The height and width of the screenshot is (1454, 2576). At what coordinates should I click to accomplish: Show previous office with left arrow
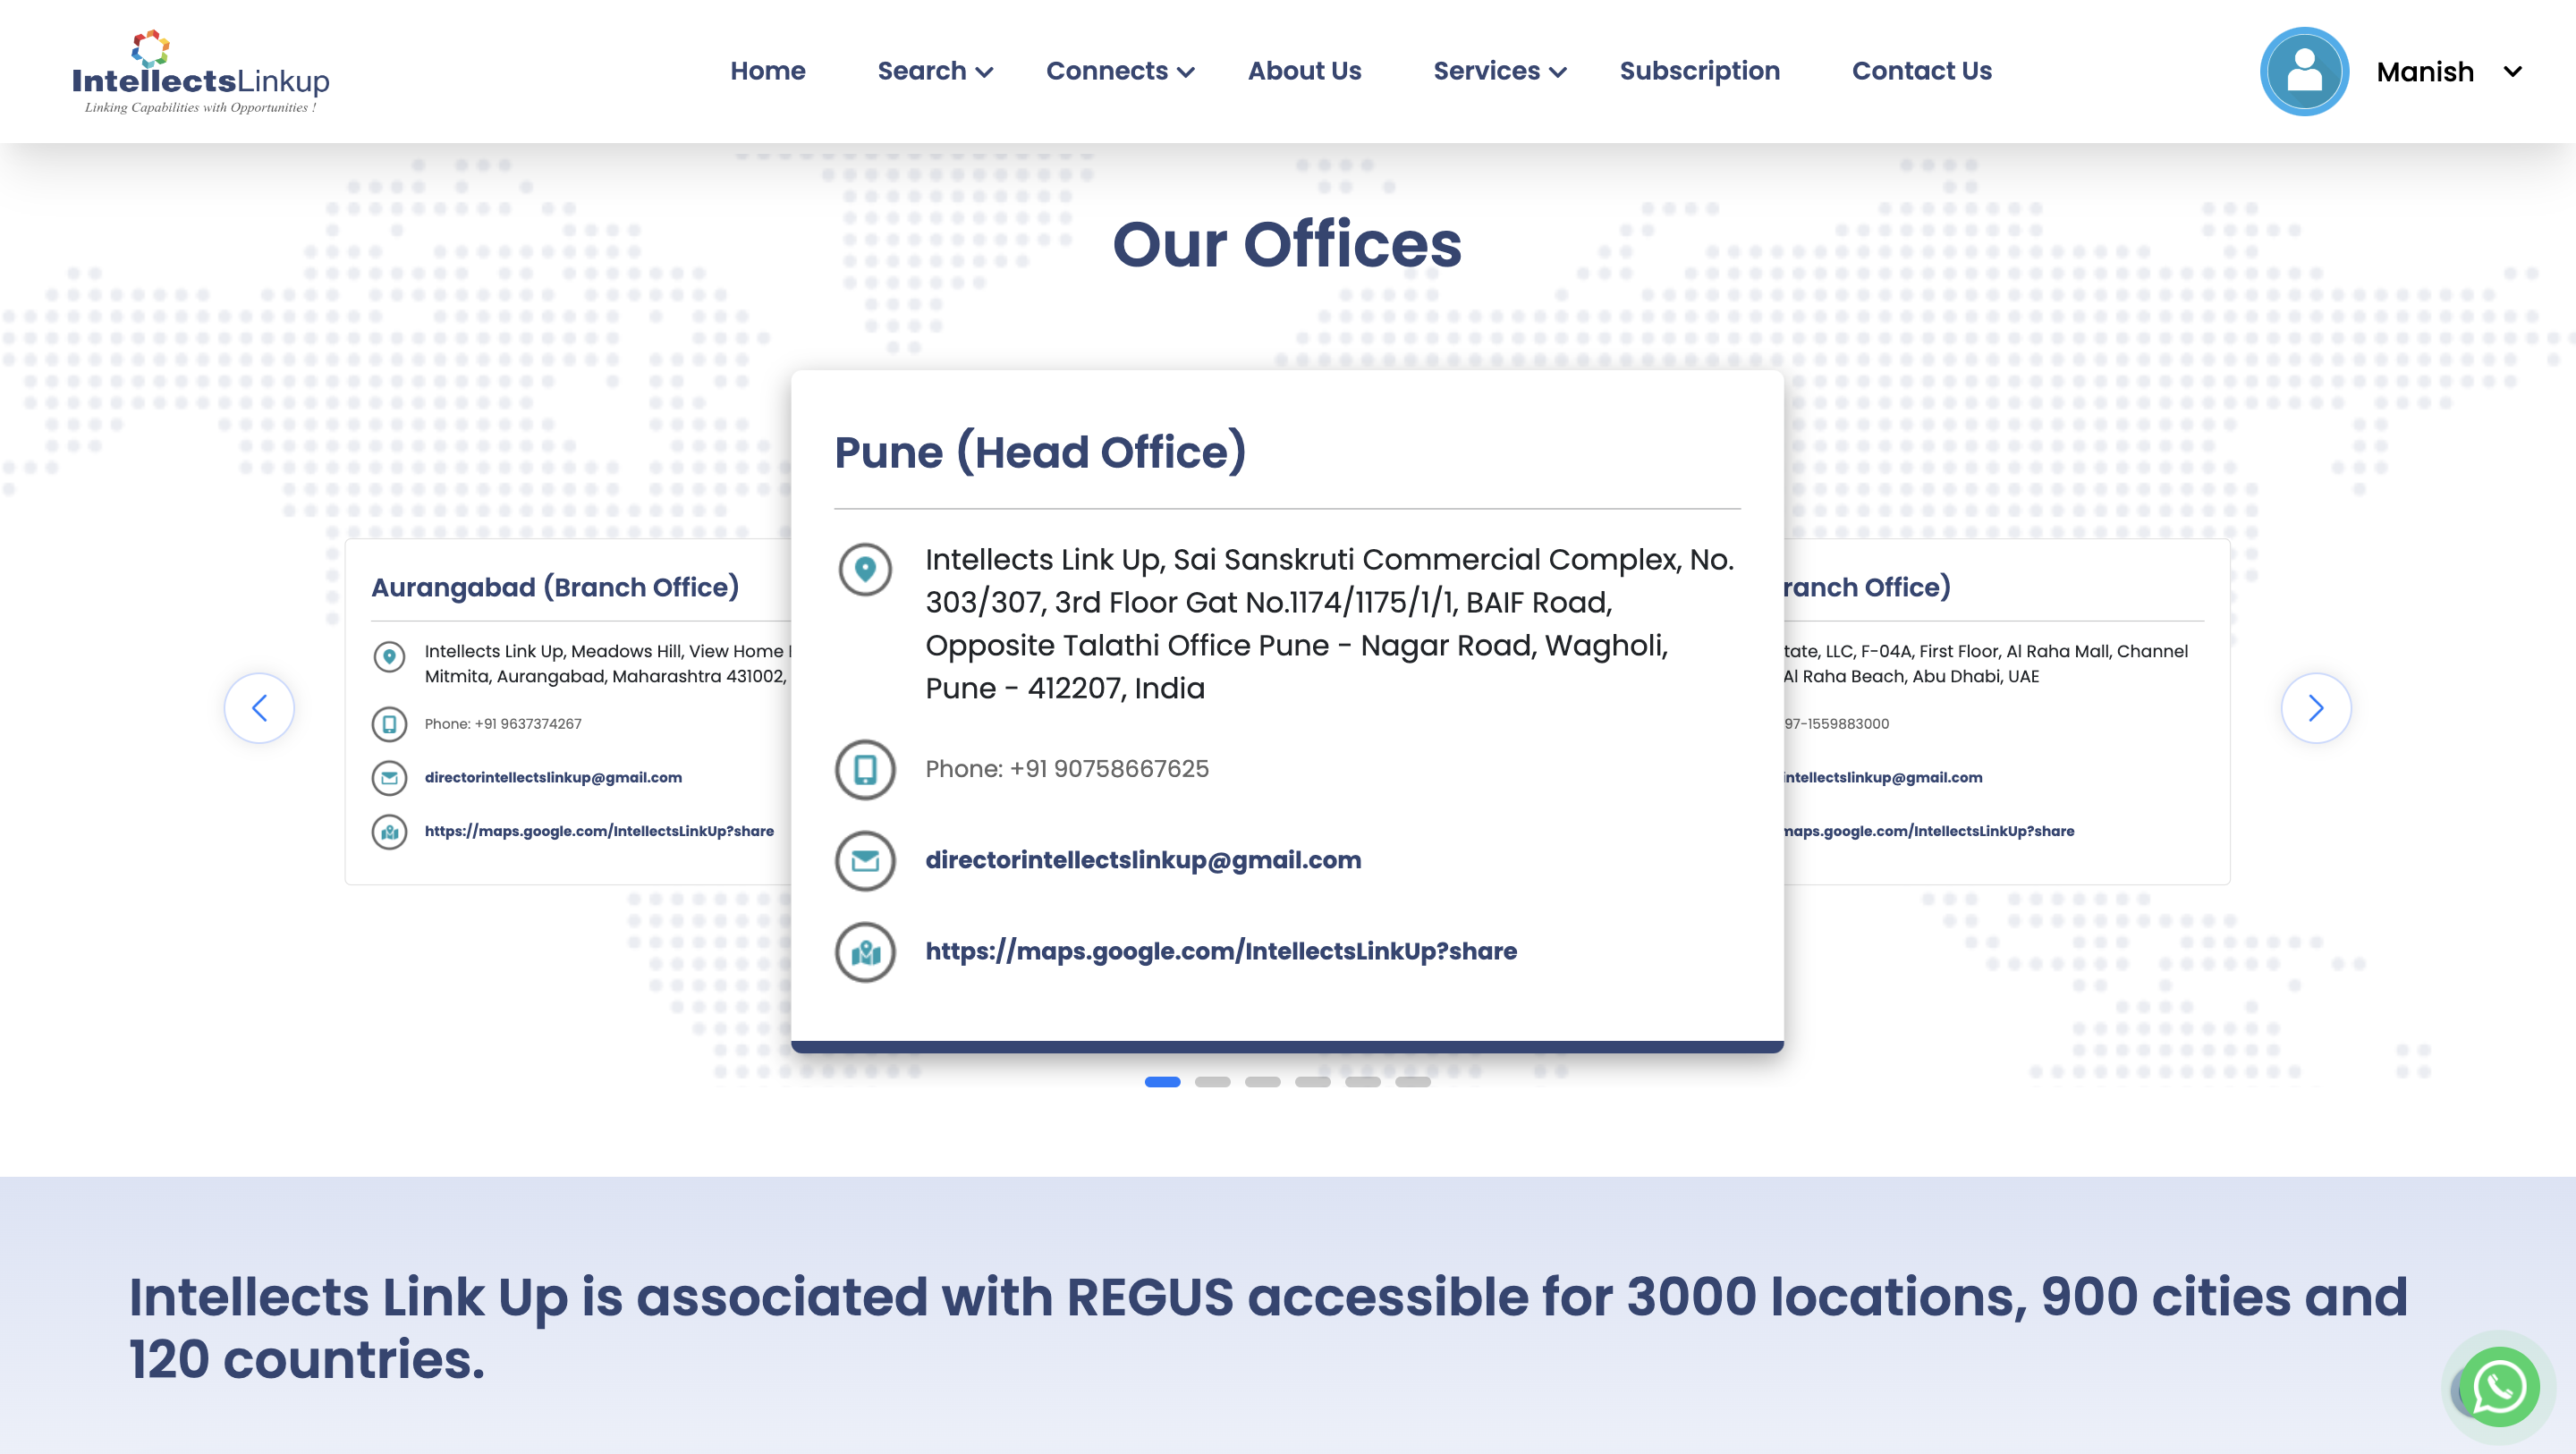coord(259,708)
